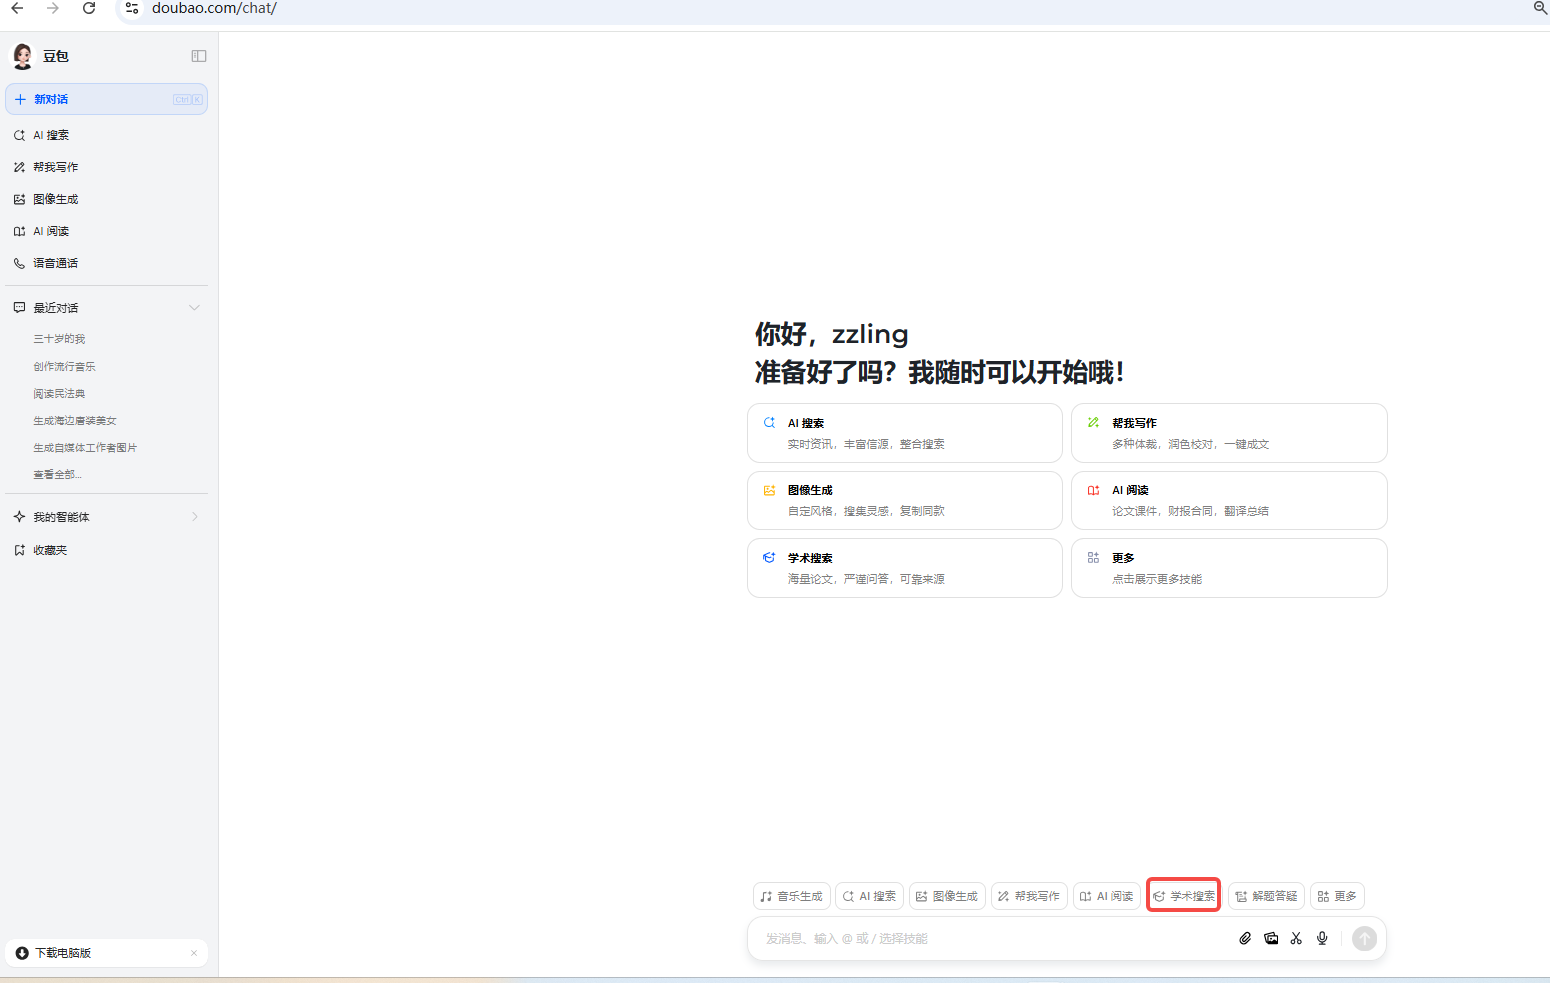Choose the 图像生成 skill chip above input
The width and height of the screenshot is (1550, 983).
pyautogui.click(x=947, y=896)
